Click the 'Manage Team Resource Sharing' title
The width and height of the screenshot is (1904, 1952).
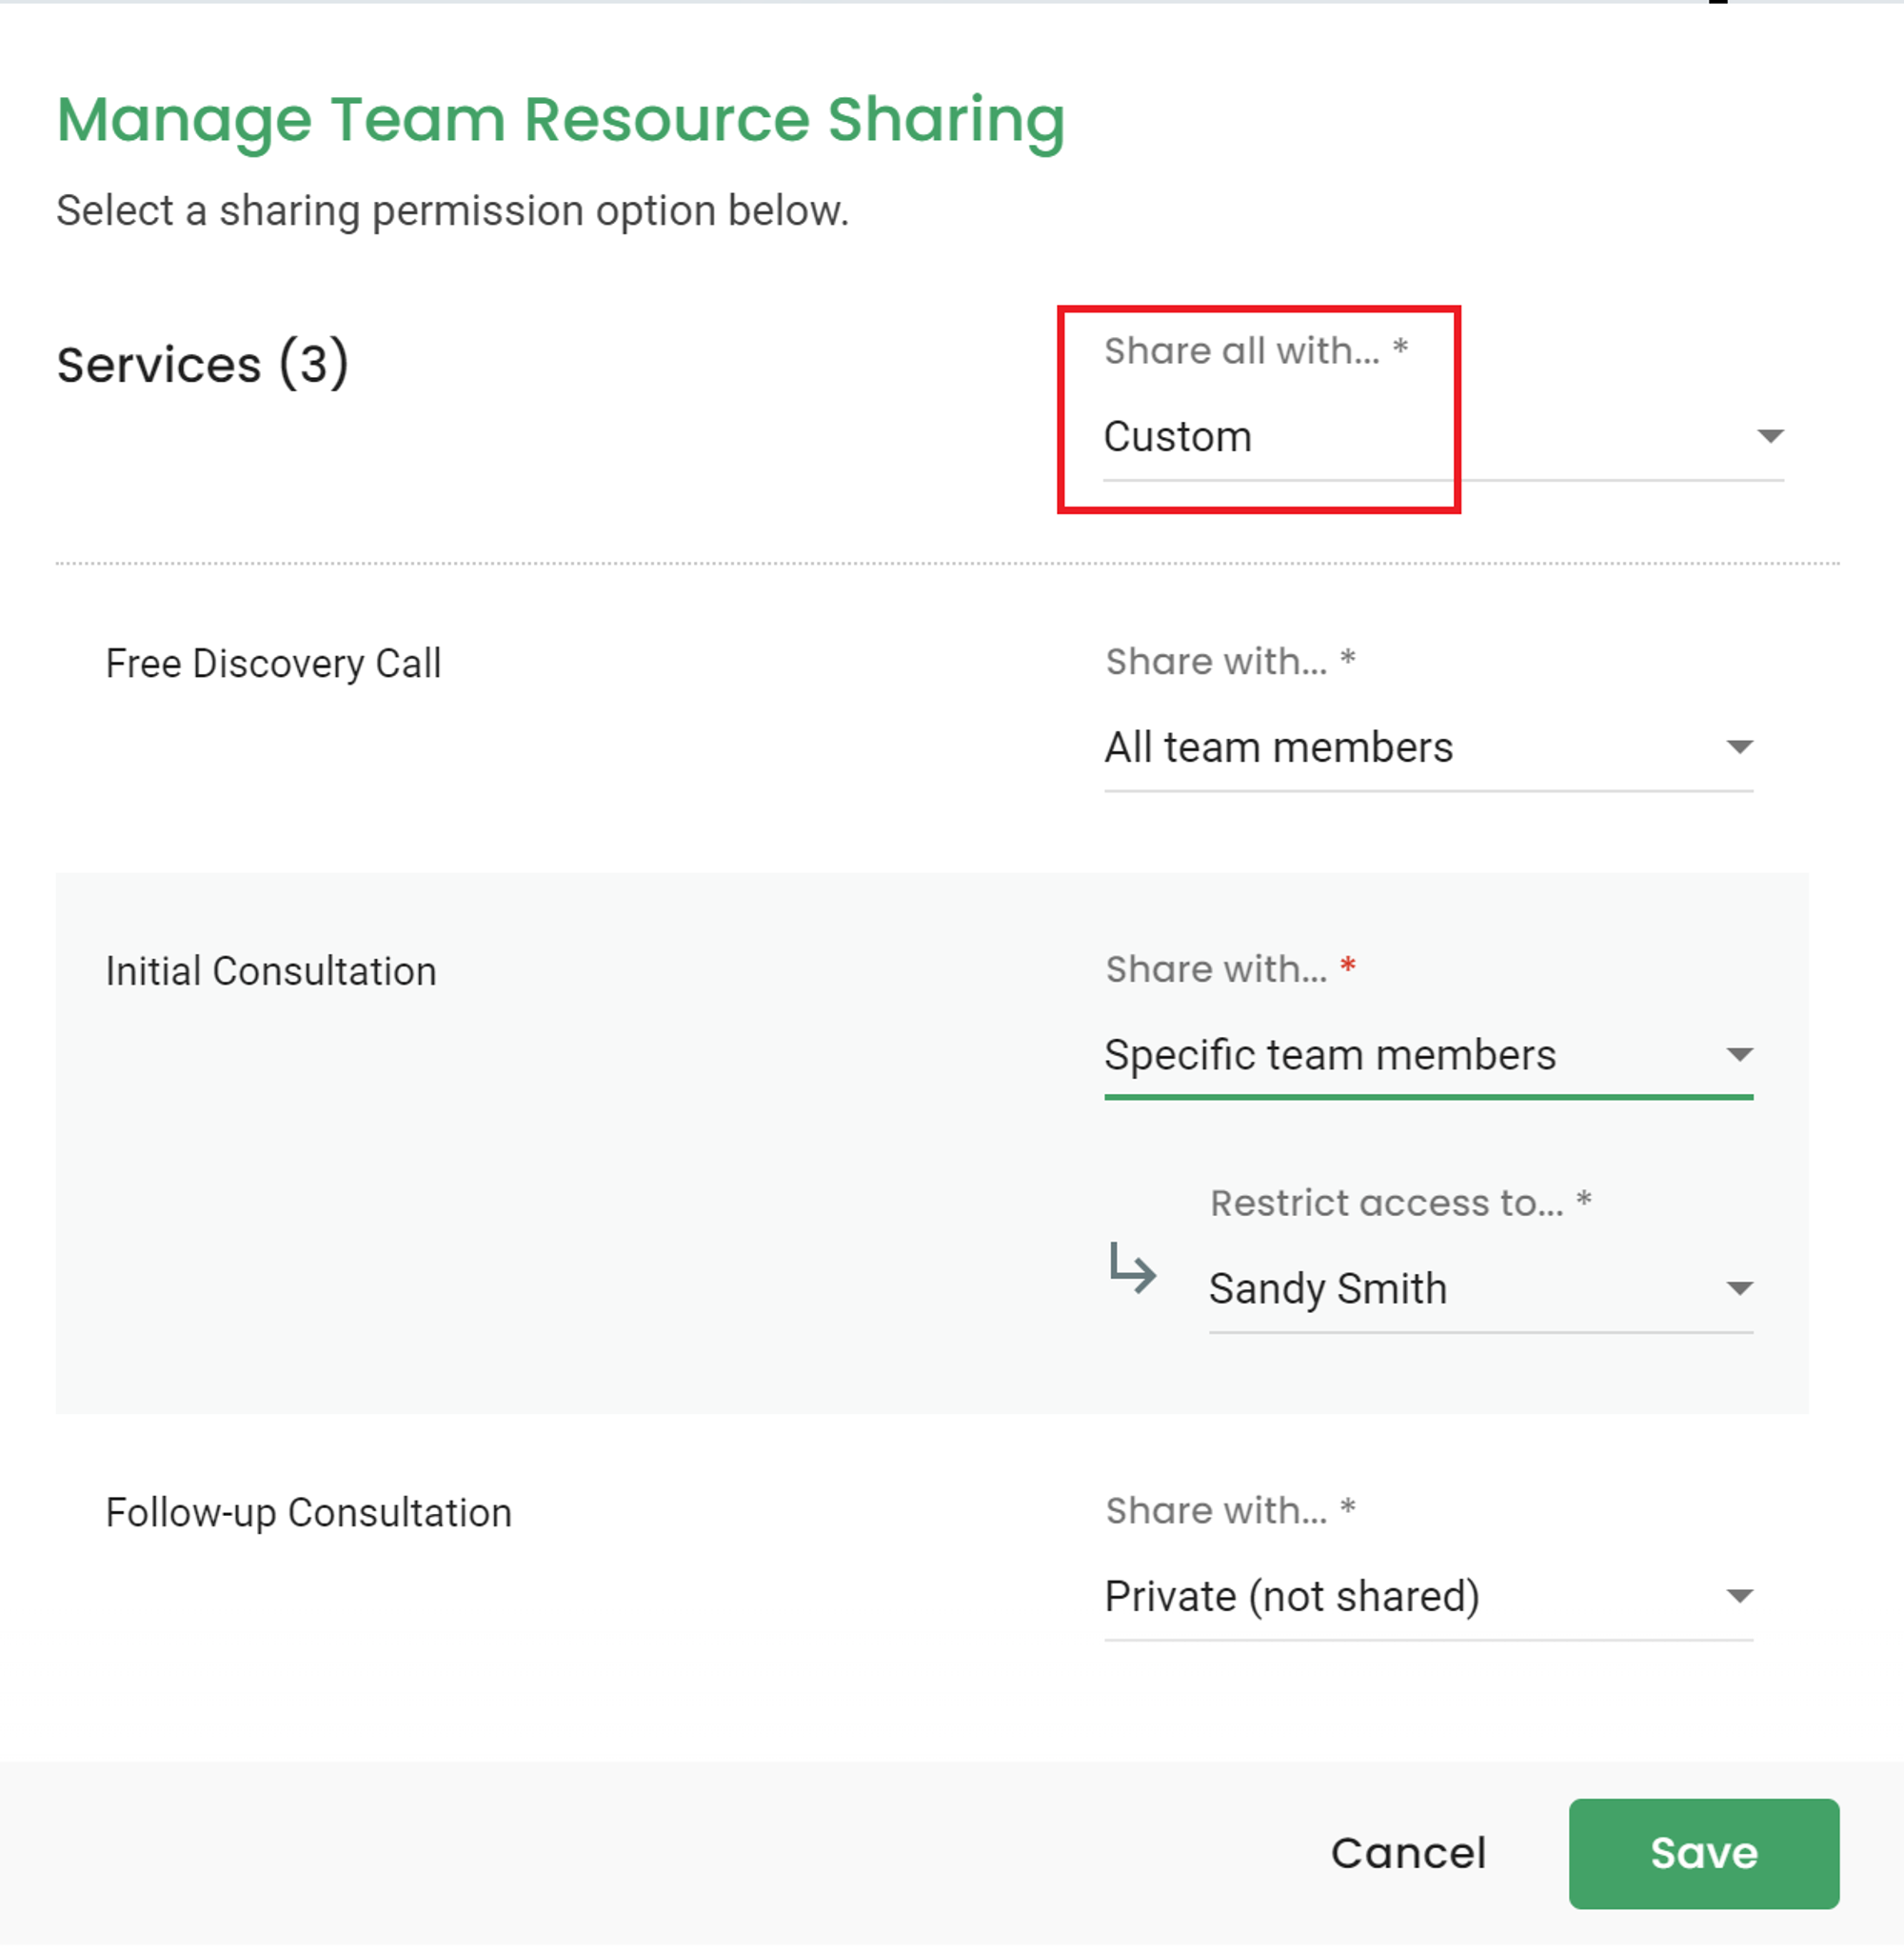(x=561, y=121)
